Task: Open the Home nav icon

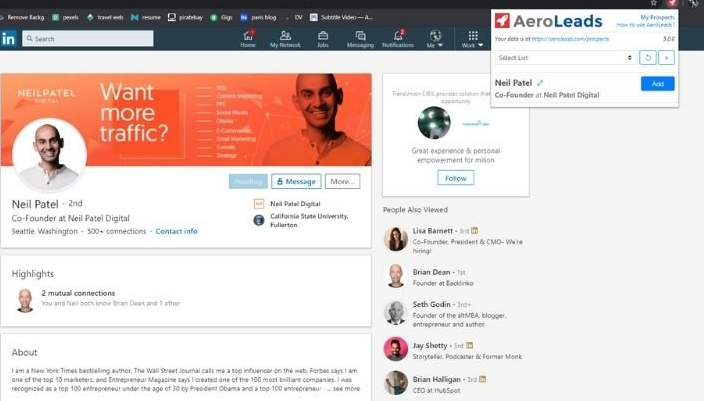Action: pyautogui.click(x=248, y=39)
